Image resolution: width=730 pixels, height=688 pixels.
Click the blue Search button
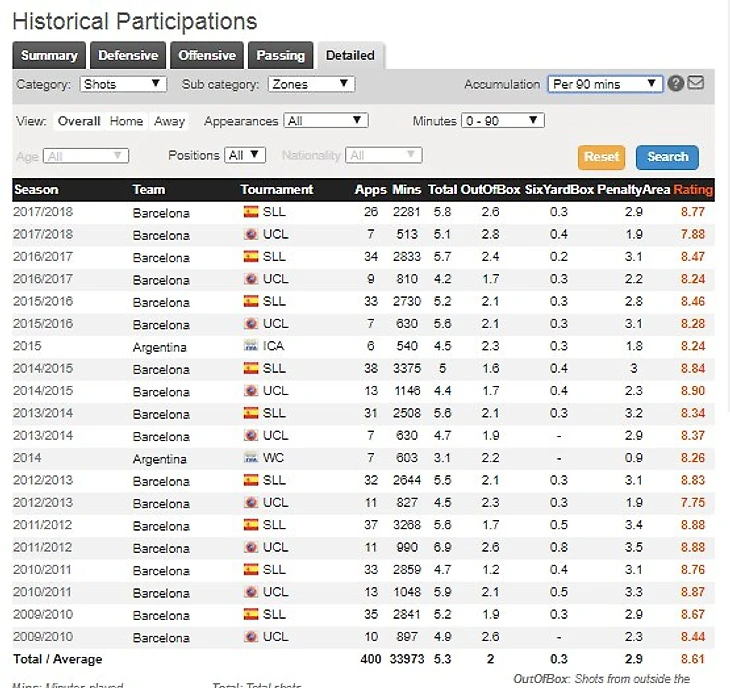[667, 157]
